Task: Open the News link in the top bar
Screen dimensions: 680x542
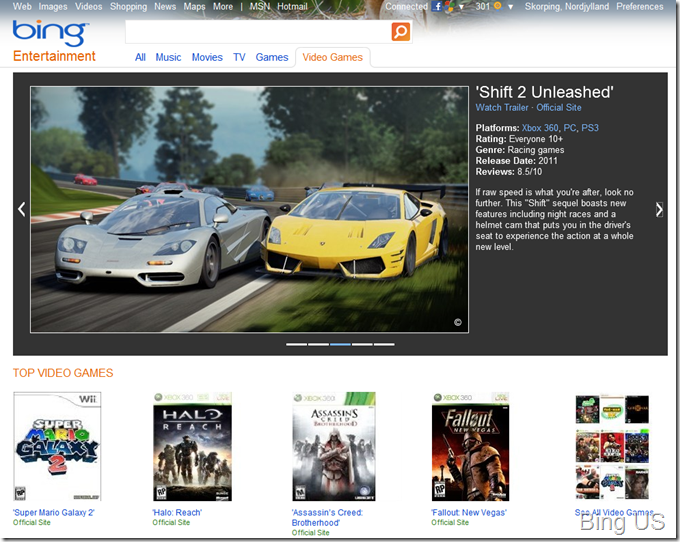Action: click(165, 7)
